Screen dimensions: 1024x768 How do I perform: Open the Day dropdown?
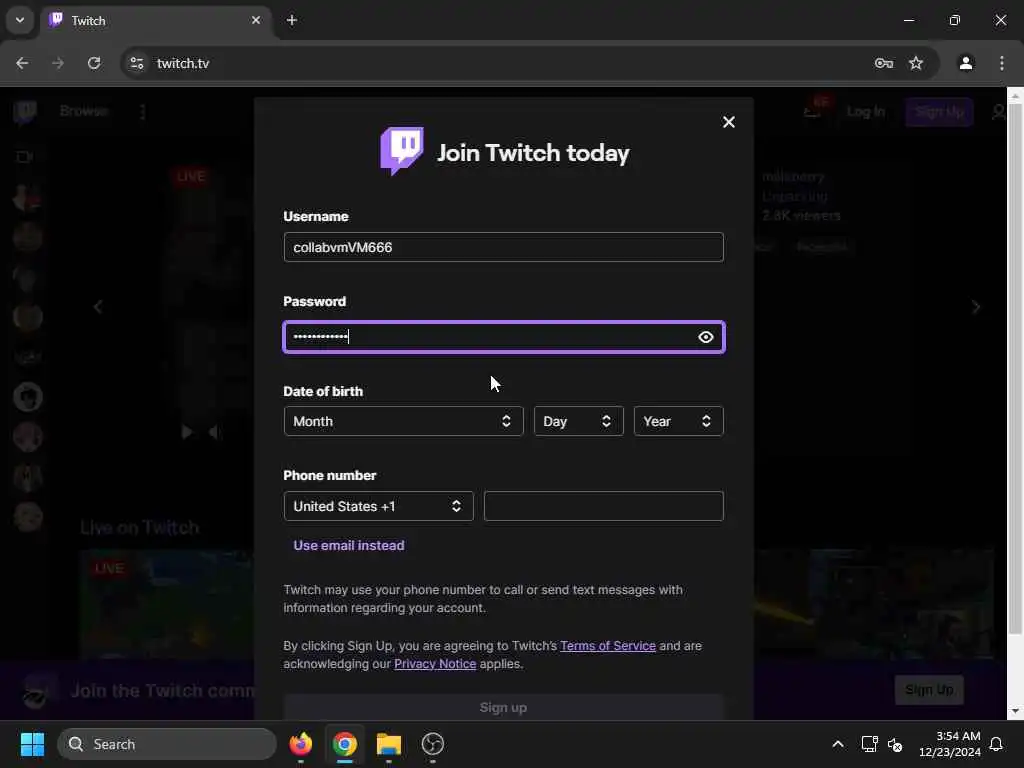point(579,421)
